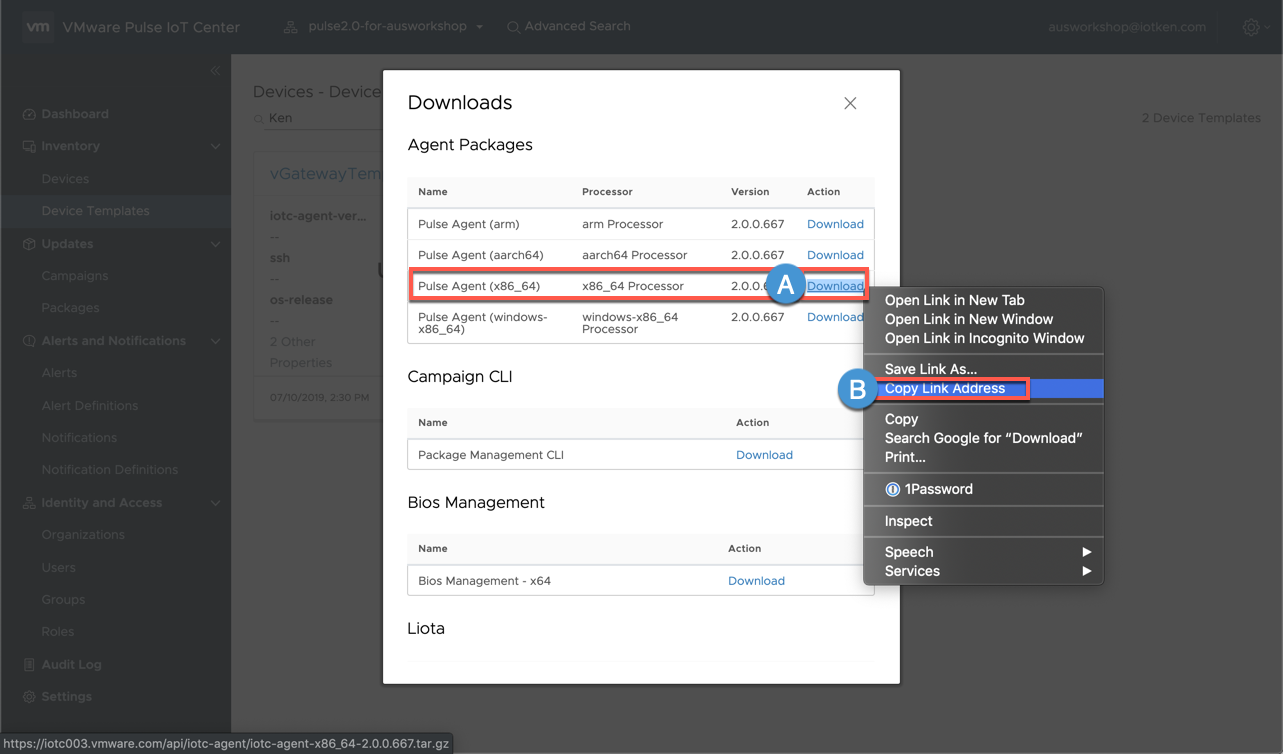1283x754 pixels.
Task: Open the settings gear in top bar
Action: 1251,28
